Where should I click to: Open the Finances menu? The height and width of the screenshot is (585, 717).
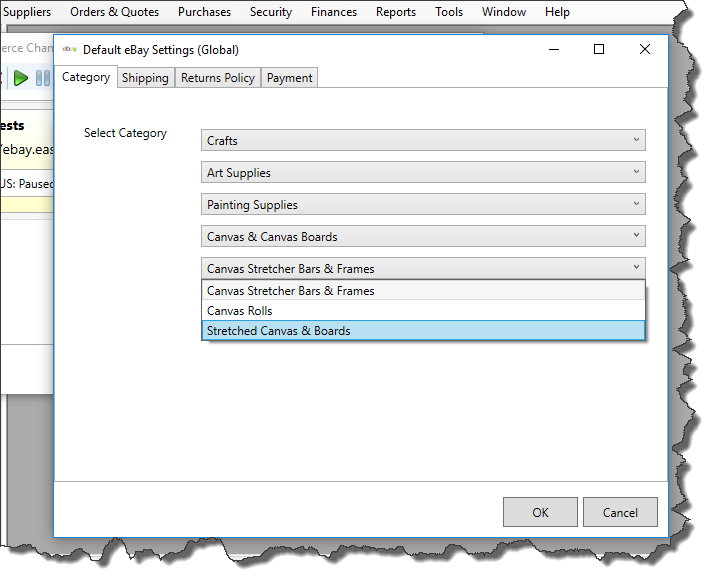coord(334,12)
